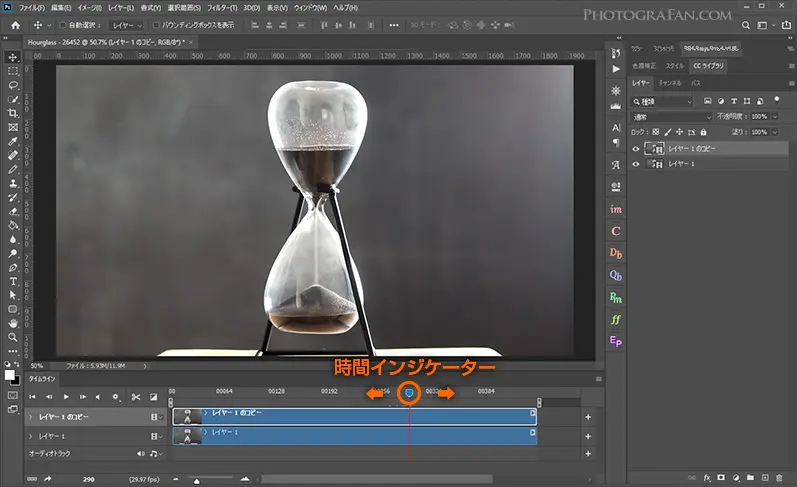The image size is (797, 487).
Task: Select the Horizontal Type tool
Action: point(13,281)
